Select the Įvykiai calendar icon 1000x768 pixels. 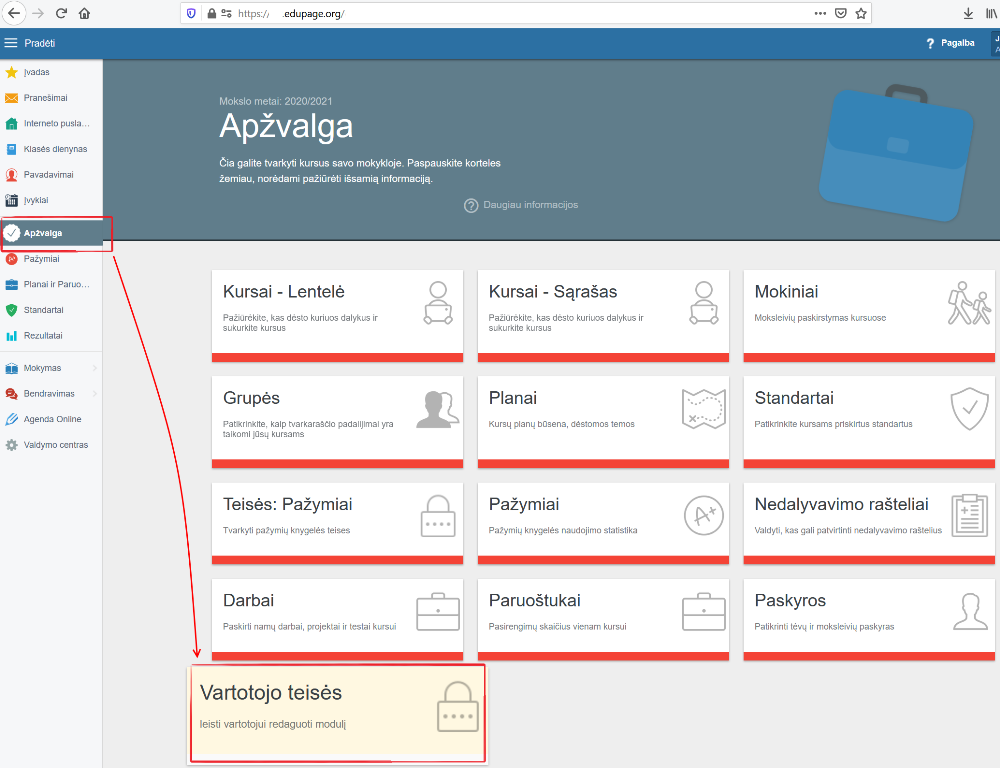coord(11,200)
